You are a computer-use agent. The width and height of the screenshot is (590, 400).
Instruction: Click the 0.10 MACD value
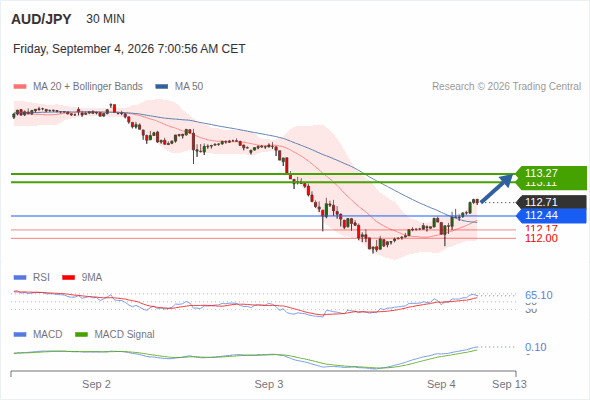(536, 347)
